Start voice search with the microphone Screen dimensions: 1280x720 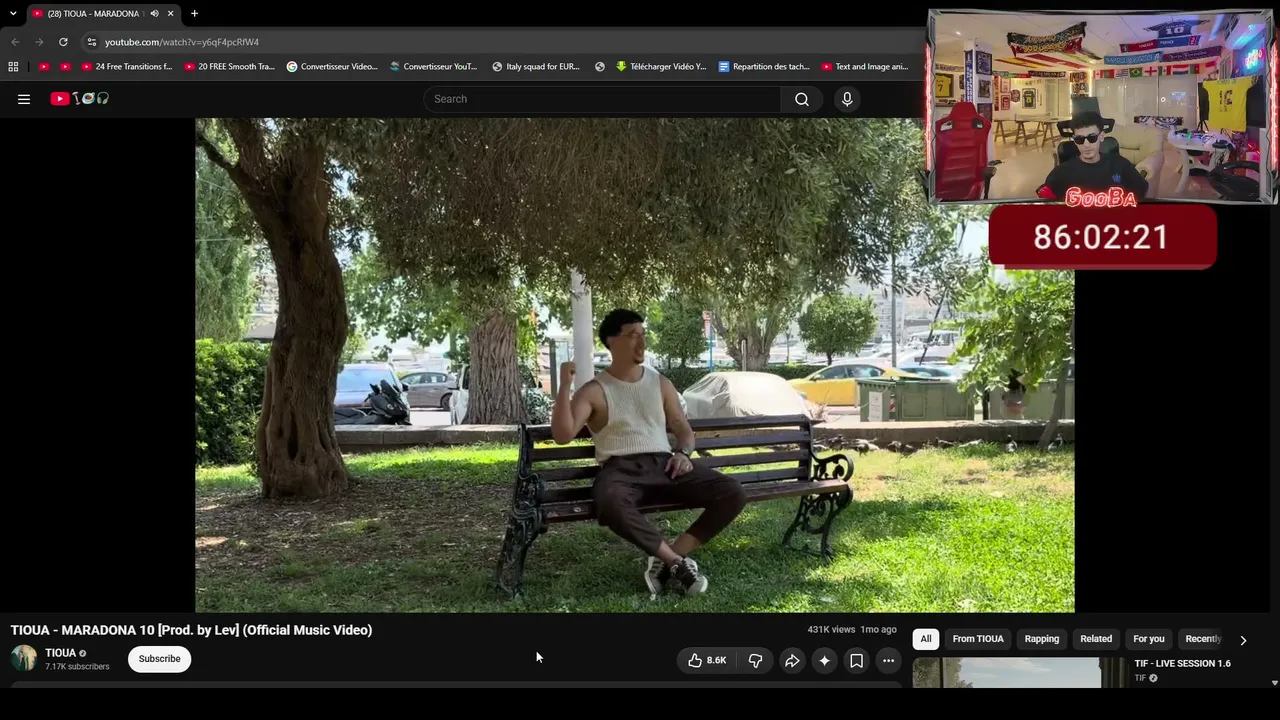coord(847,99)
